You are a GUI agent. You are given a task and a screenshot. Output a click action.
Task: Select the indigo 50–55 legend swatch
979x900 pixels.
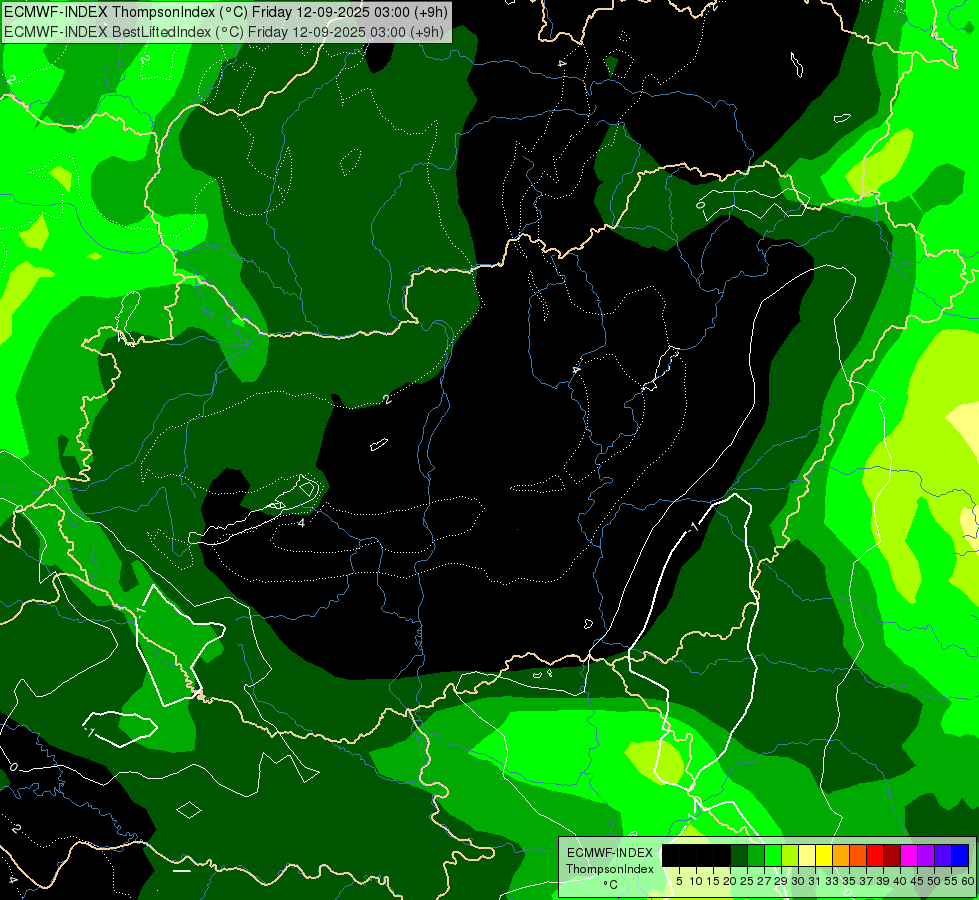click(943, 855)
